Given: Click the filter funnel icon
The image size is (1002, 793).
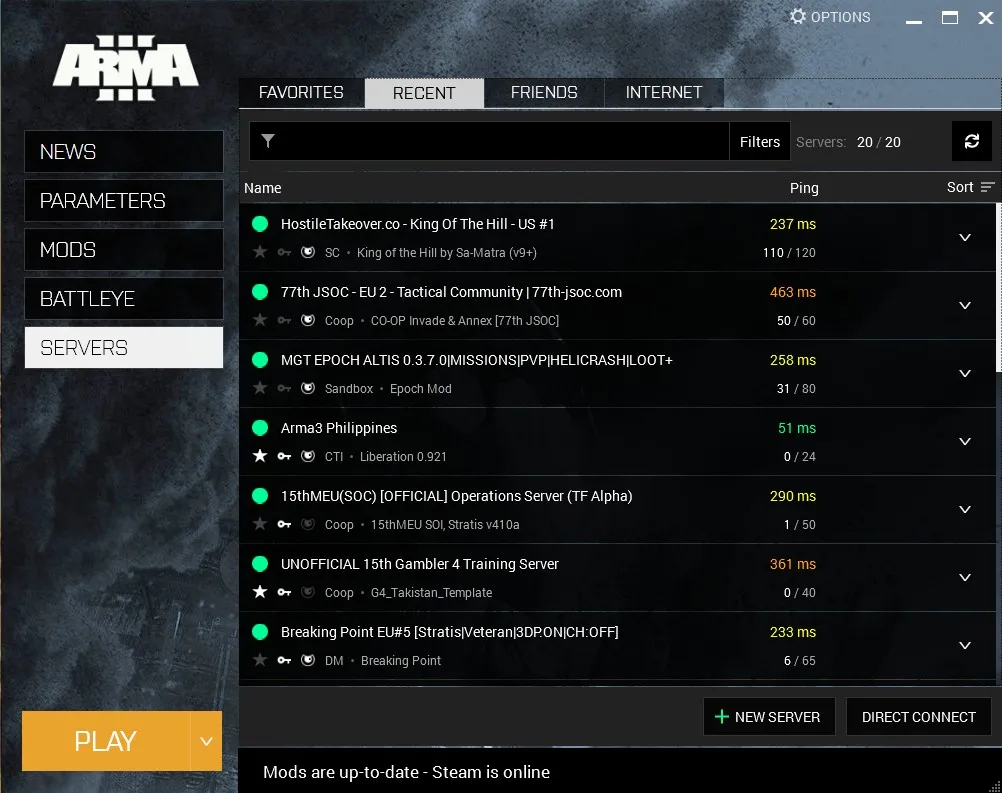Looking at the screenshot, I should [268, 141].
